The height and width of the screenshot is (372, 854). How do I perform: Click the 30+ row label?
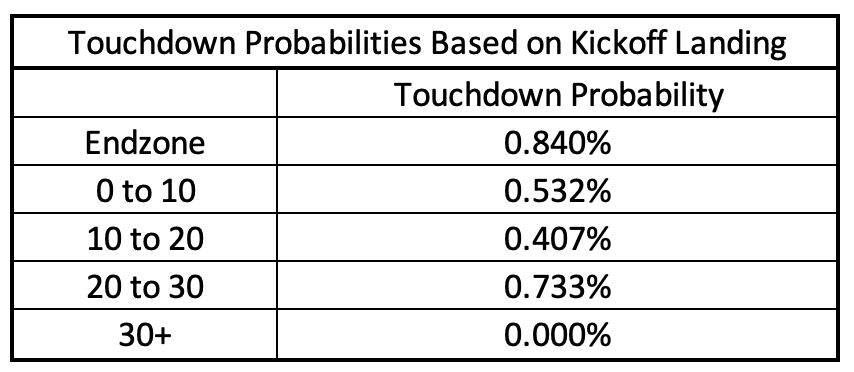point(145,335)
